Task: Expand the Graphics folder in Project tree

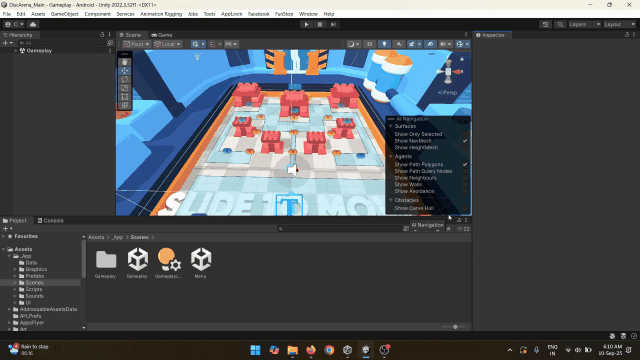Action: pos(15,269)
